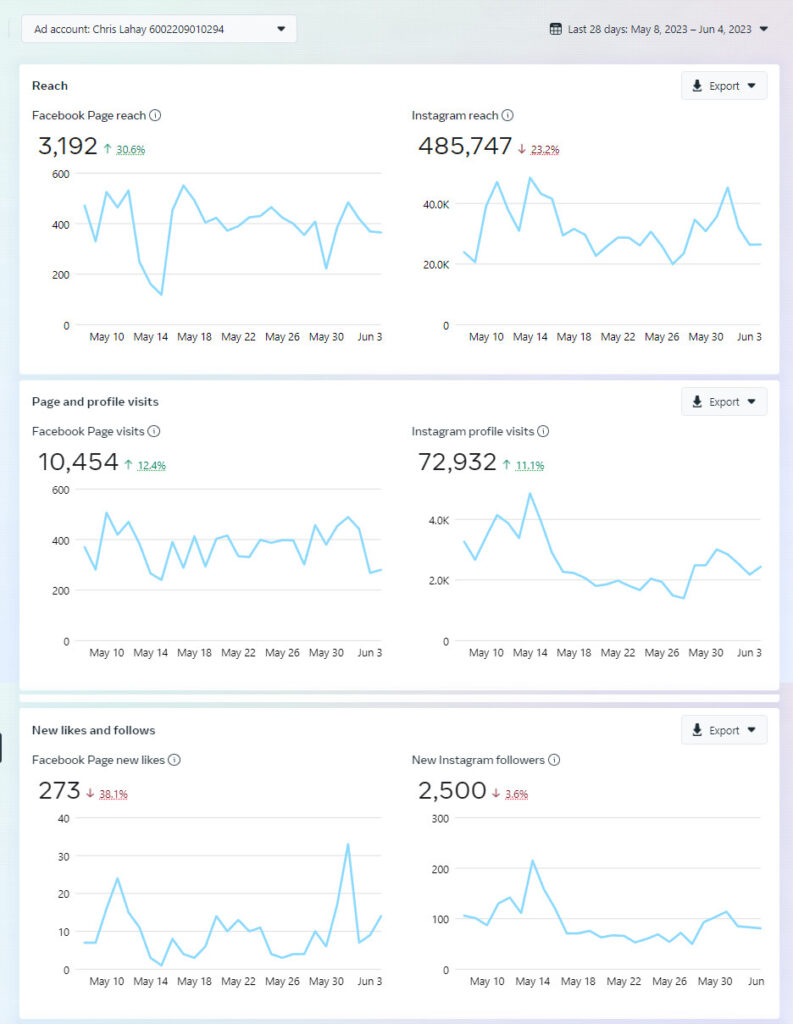Click info icon next to Facebook Page reach

155,115
